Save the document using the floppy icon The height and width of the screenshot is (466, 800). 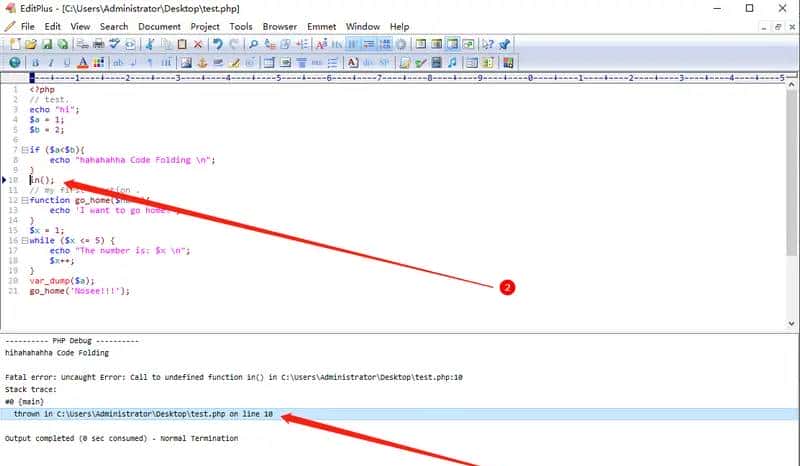[47, 44]
